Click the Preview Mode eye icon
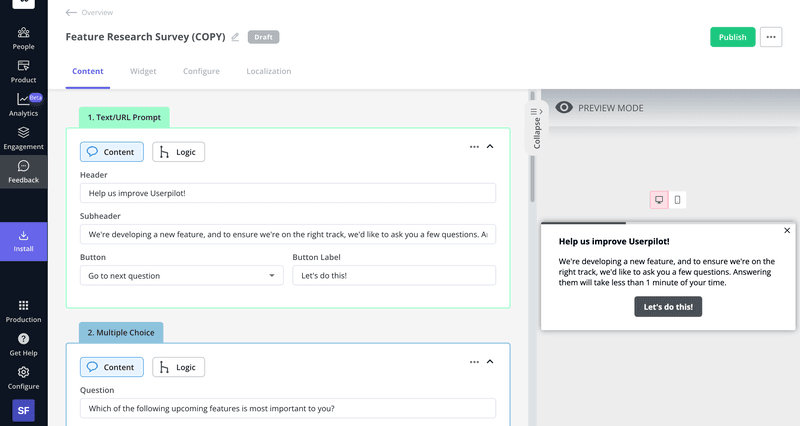Screen dimensions: 800x426 [564, 108]
